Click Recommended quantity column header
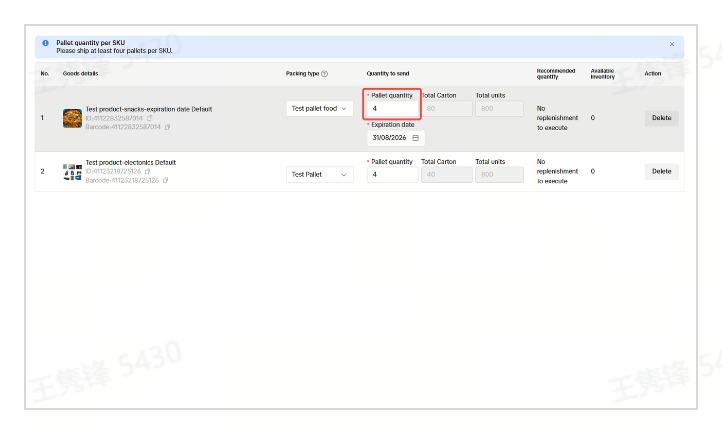 click(x=556, y=74)
